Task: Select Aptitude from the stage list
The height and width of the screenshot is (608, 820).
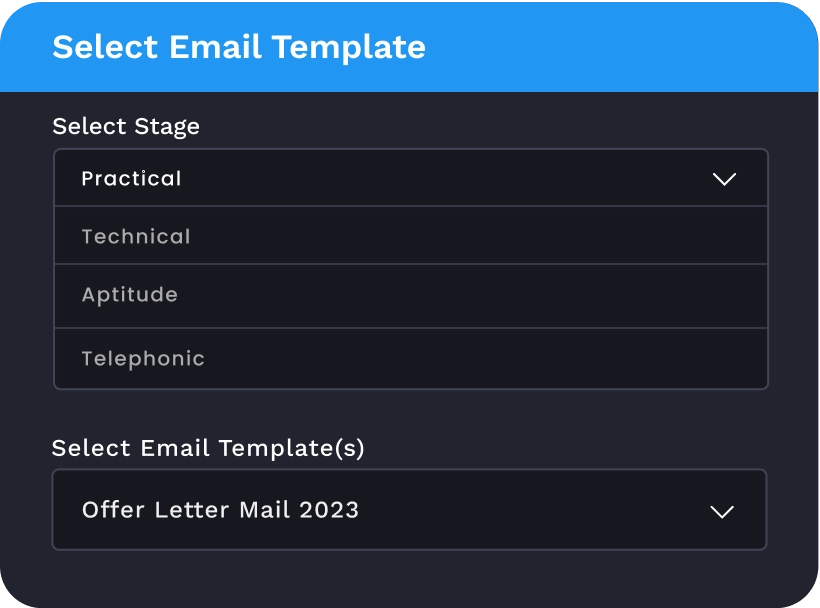Action: point(130,295)
